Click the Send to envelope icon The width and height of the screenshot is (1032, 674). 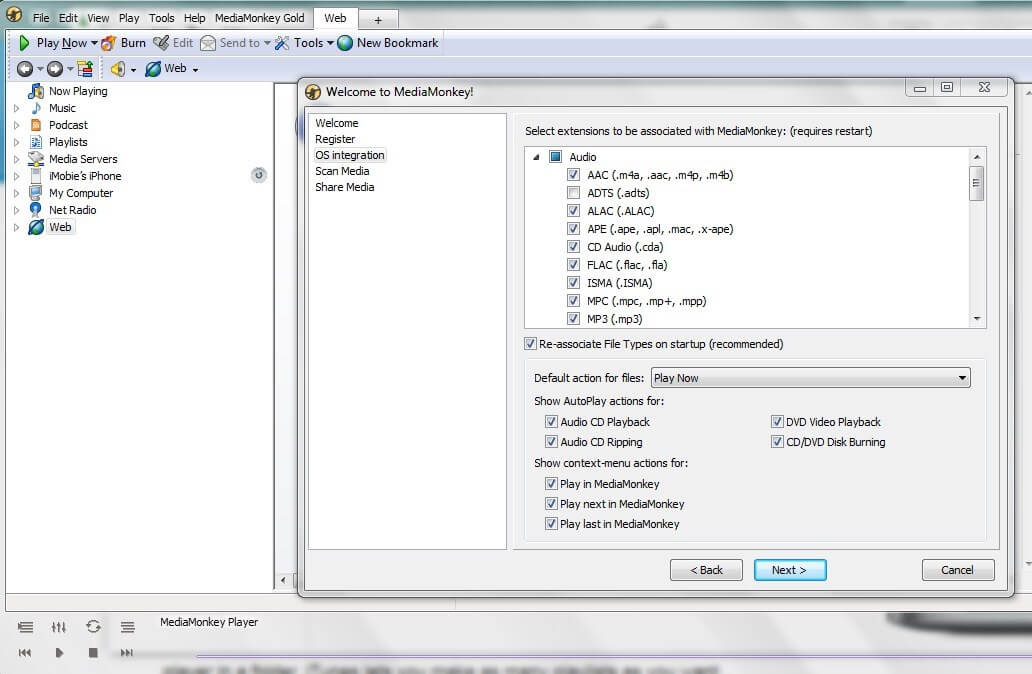coord(208,43)
